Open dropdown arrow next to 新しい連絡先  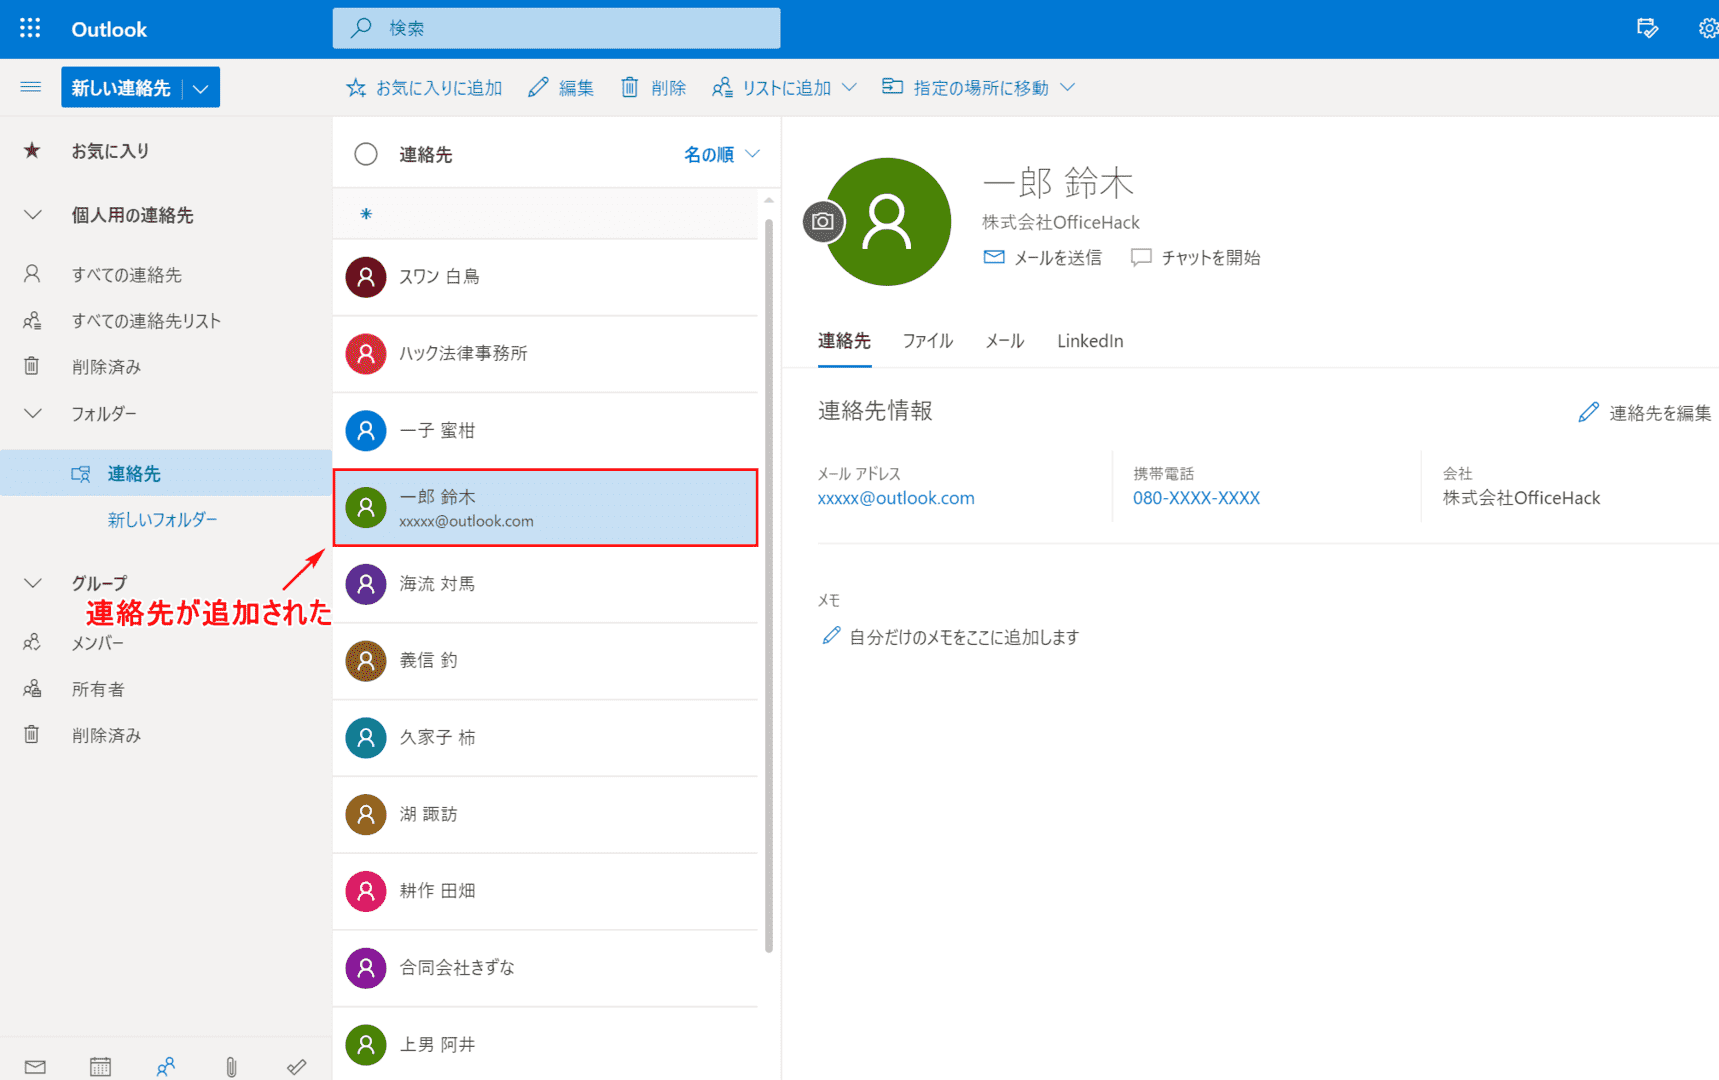(201, 88)
